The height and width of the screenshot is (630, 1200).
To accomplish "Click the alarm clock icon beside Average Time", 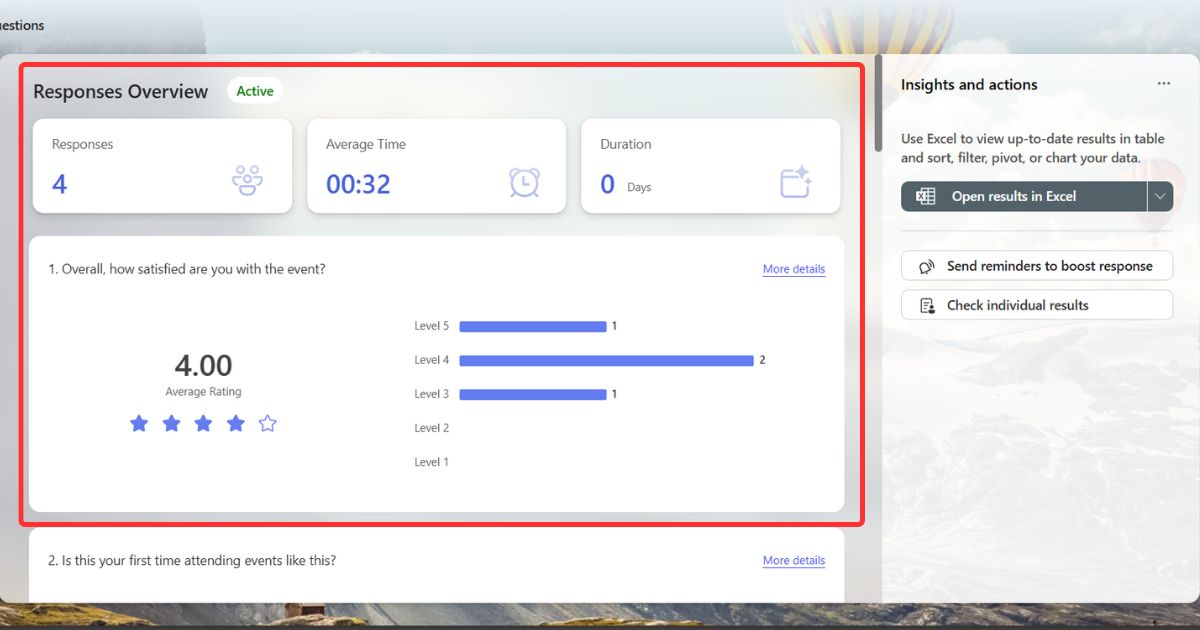I will (x=522, y=182).
